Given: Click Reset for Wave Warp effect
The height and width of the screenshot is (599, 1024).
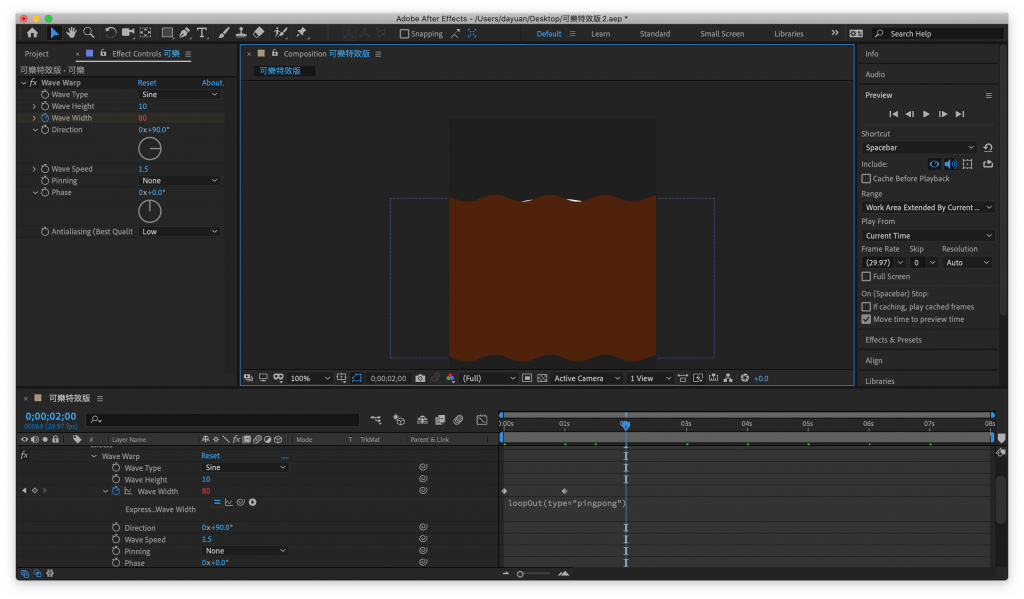Looking at the screenshot, I should (x=147, y=83).
